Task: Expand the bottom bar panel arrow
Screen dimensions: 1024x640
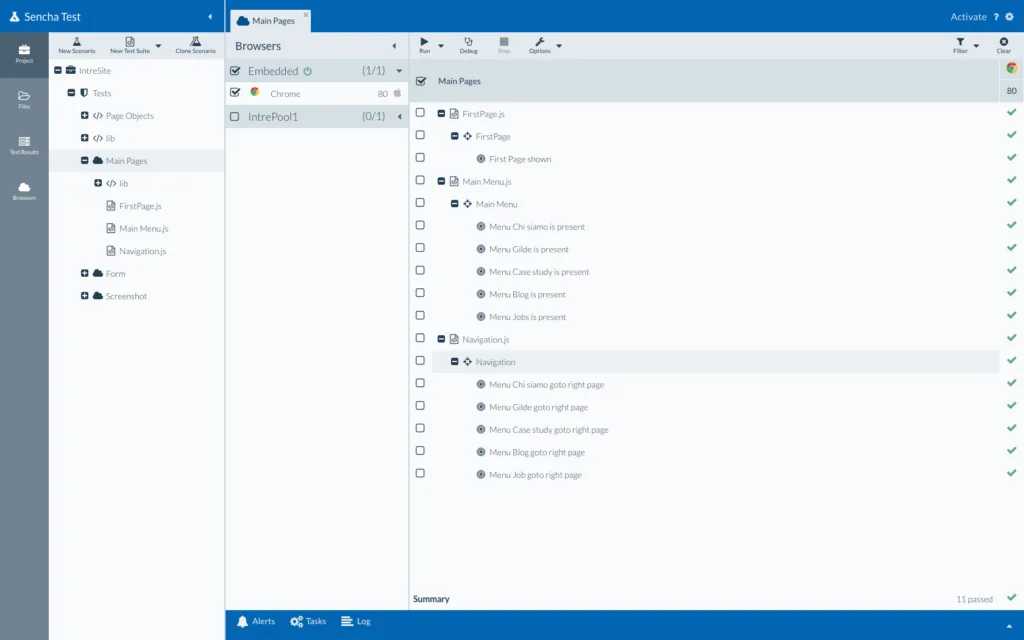Action: pyautogui.click(x=1009, y=626)
